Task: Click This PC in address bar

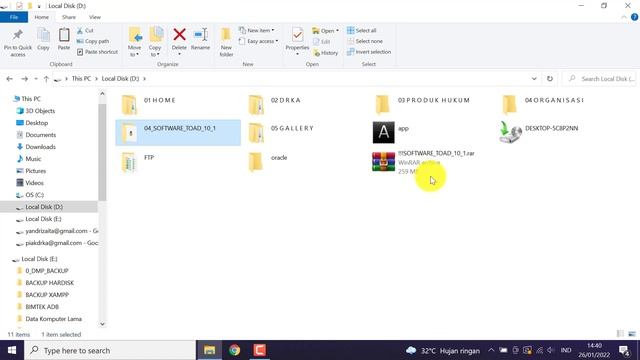Action: [81, 78]
